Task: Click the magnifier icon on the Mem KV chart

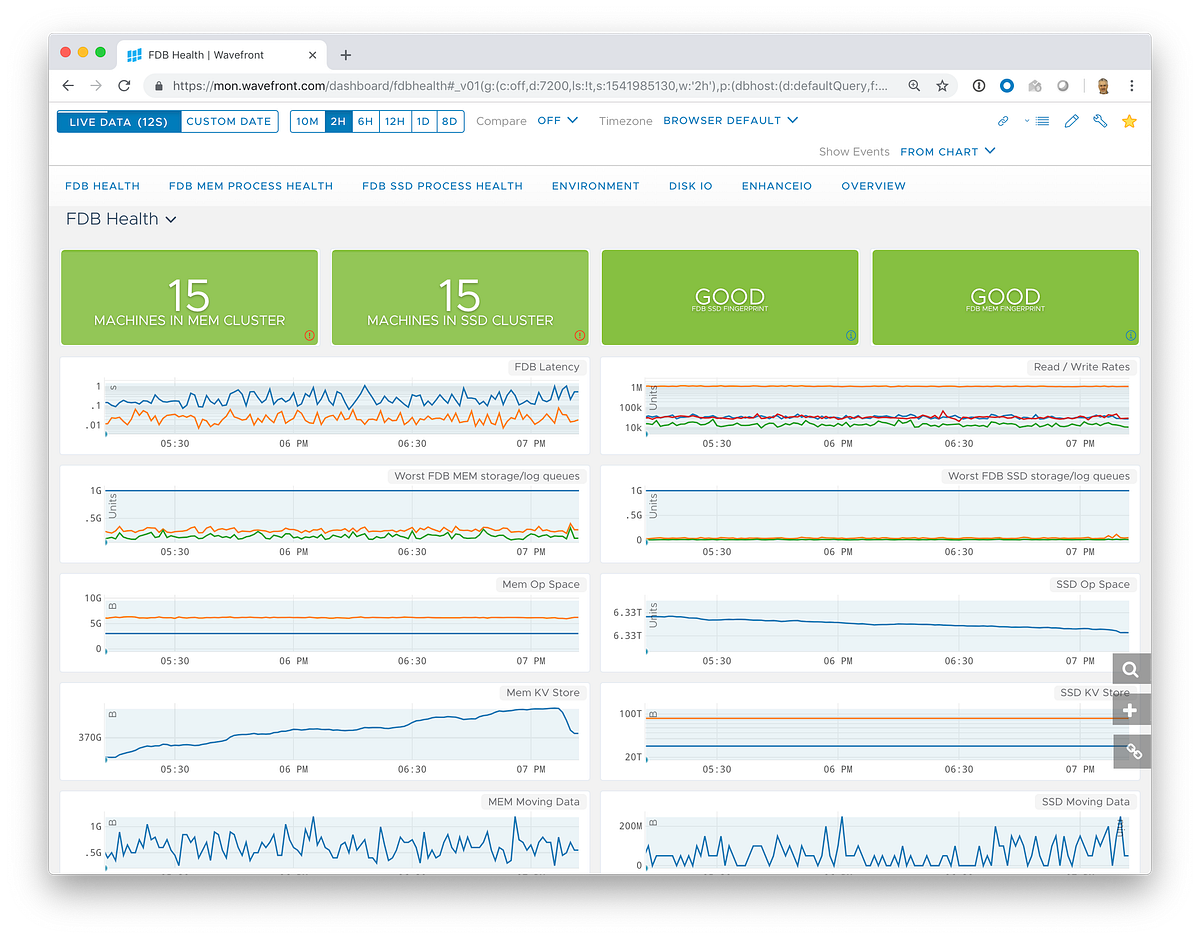Action: 1130,669
